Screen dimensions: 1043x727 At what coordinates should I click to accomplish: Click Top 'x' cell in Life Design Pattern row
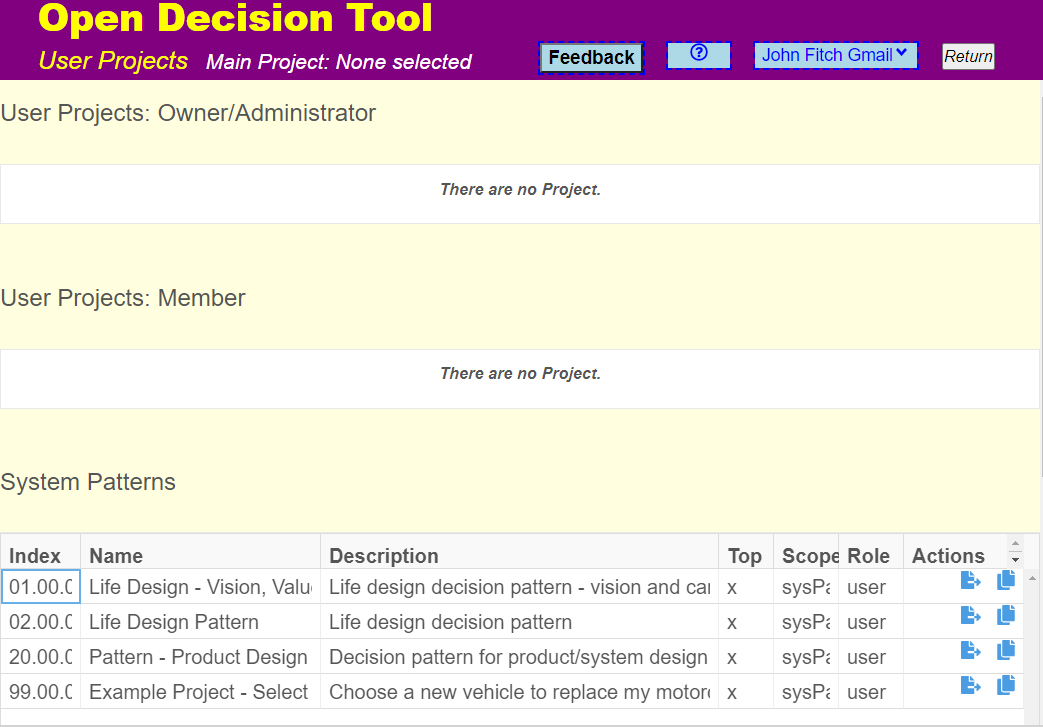(x=746, y=622)
